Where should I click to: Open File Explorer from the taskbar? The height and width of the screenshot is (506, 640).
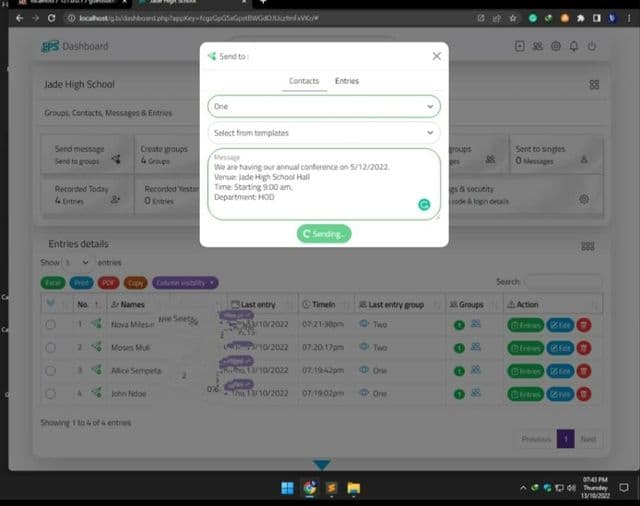(x=353, y=488)
